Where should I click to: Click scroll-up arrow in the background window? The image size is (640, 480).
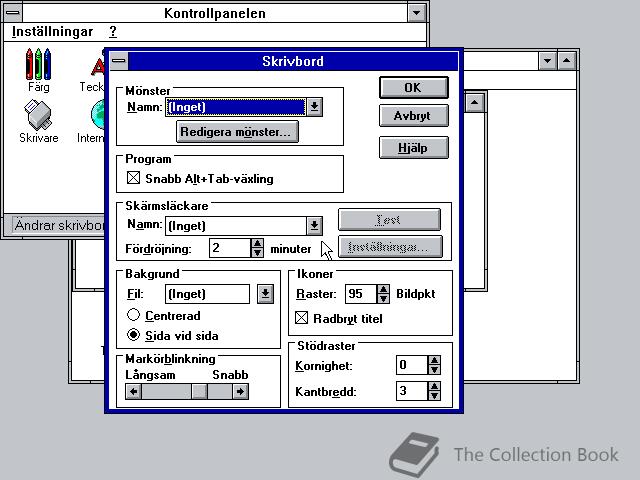tap(474, 102)
